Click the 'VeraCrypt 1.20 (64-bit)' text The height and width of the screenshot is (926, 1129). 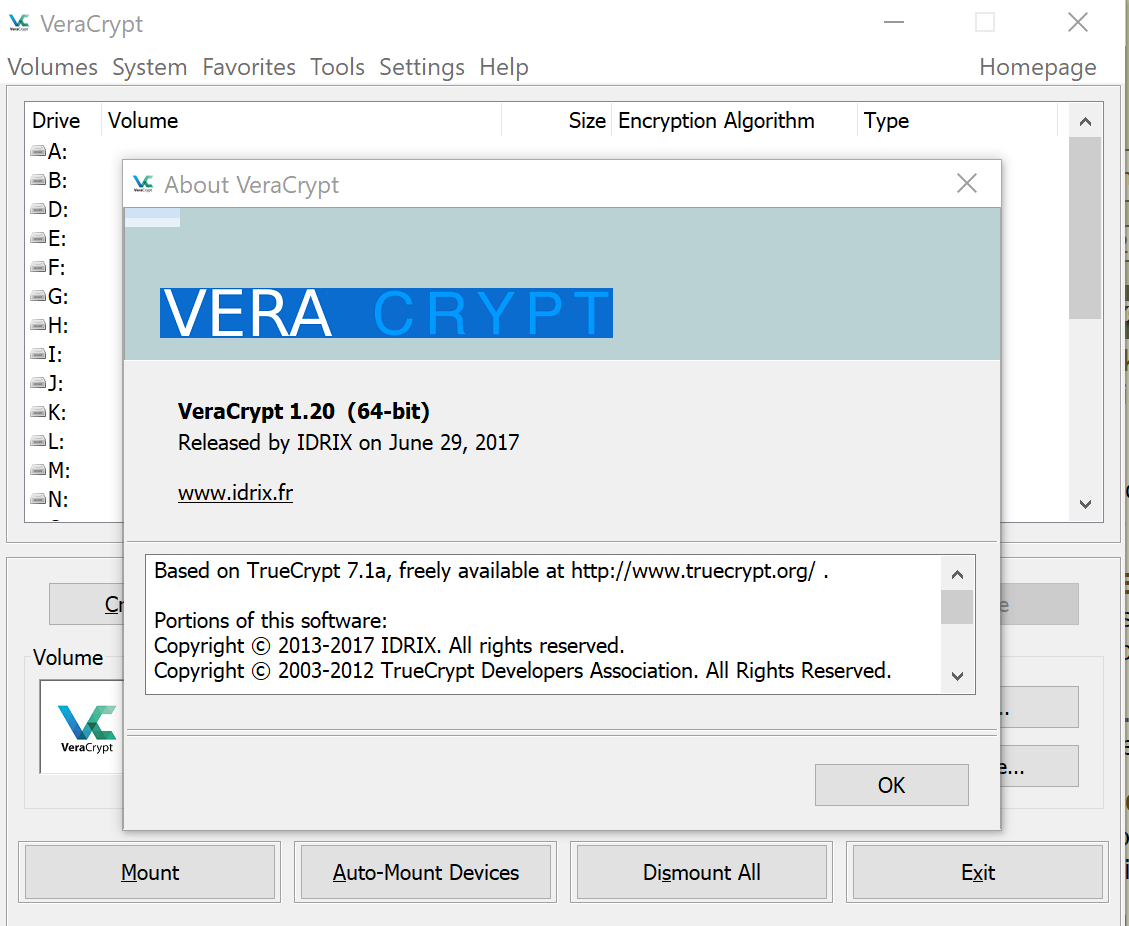coord(304,411)
